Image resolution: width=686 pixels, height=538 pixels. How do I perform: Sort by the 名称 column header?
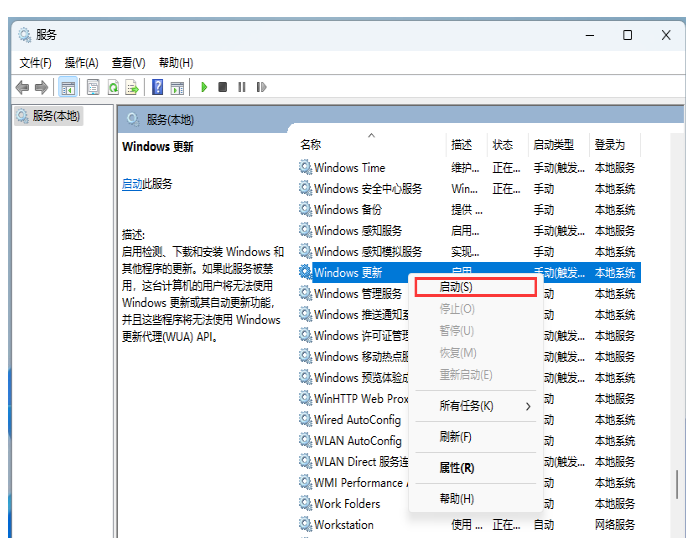[x=370, y=144]
